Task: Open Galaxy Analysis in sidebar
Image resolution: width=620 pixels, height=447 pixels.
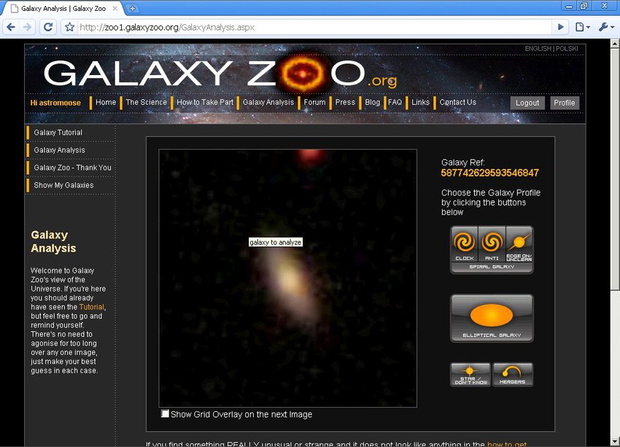Action: point(59,150)
